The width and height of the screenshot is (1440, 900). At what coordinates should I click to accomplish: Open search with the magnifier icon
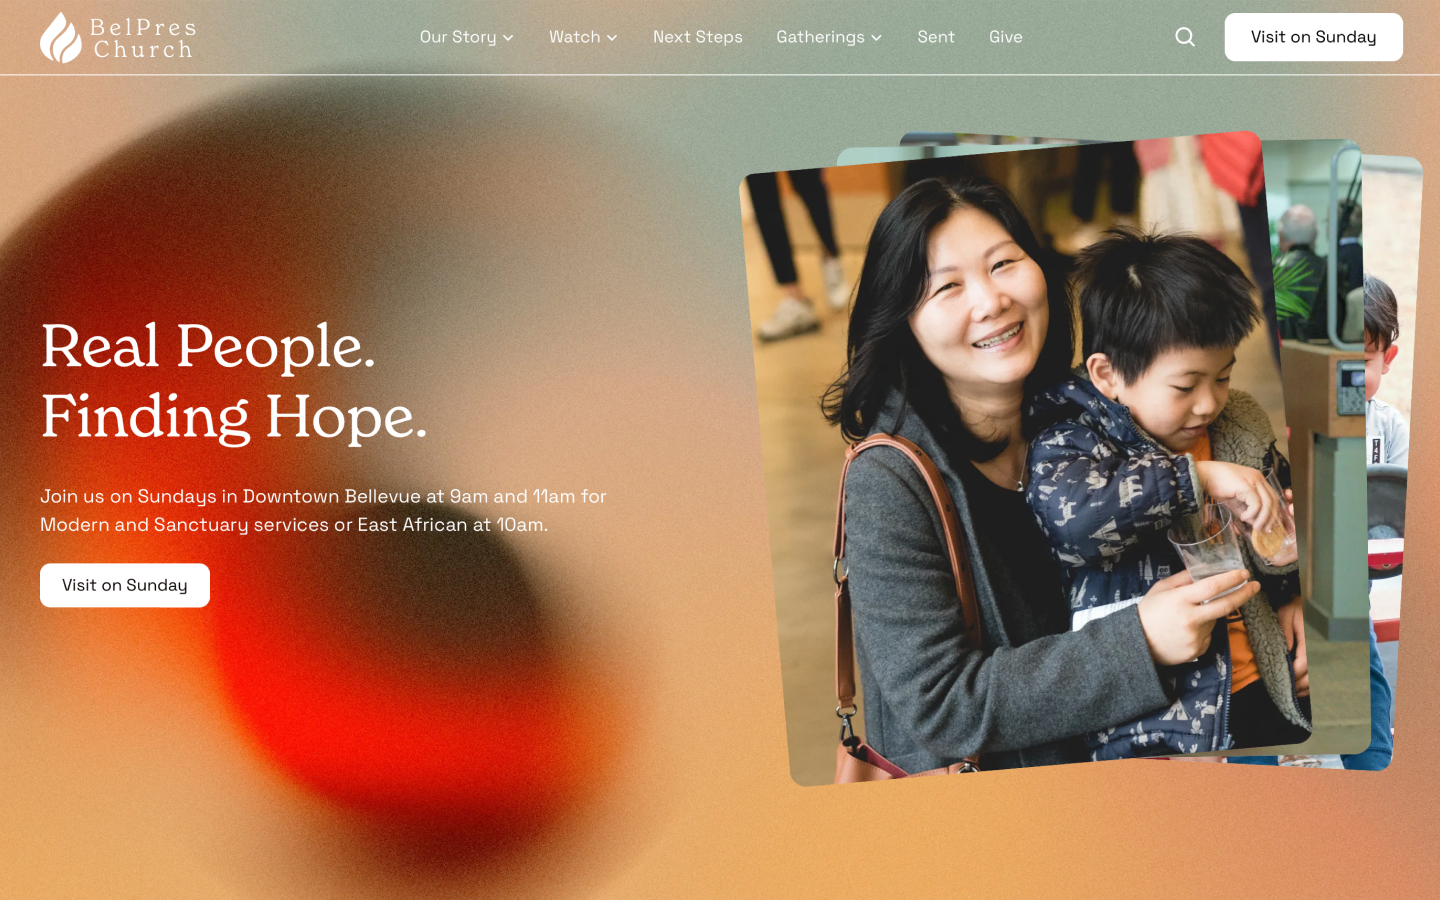point(1185,37)
